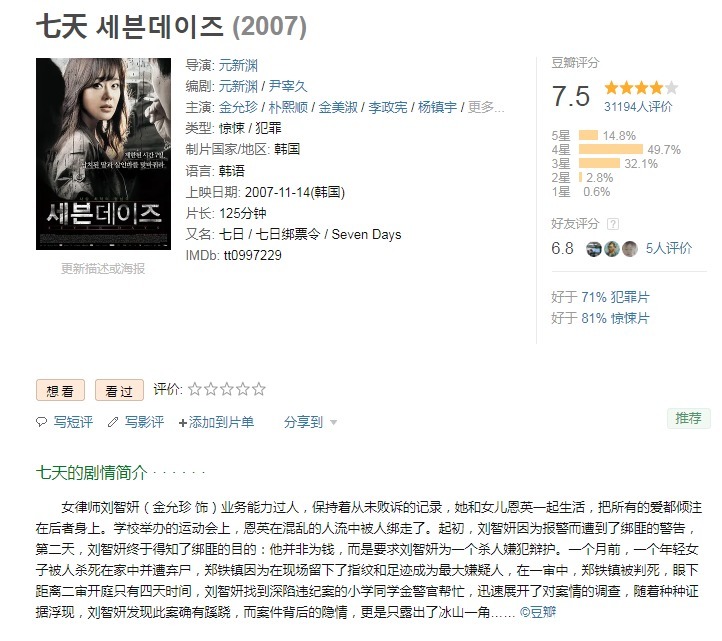
Task: Click the first friend avatar beside 6.8
Action: click(x=594, y=249)
